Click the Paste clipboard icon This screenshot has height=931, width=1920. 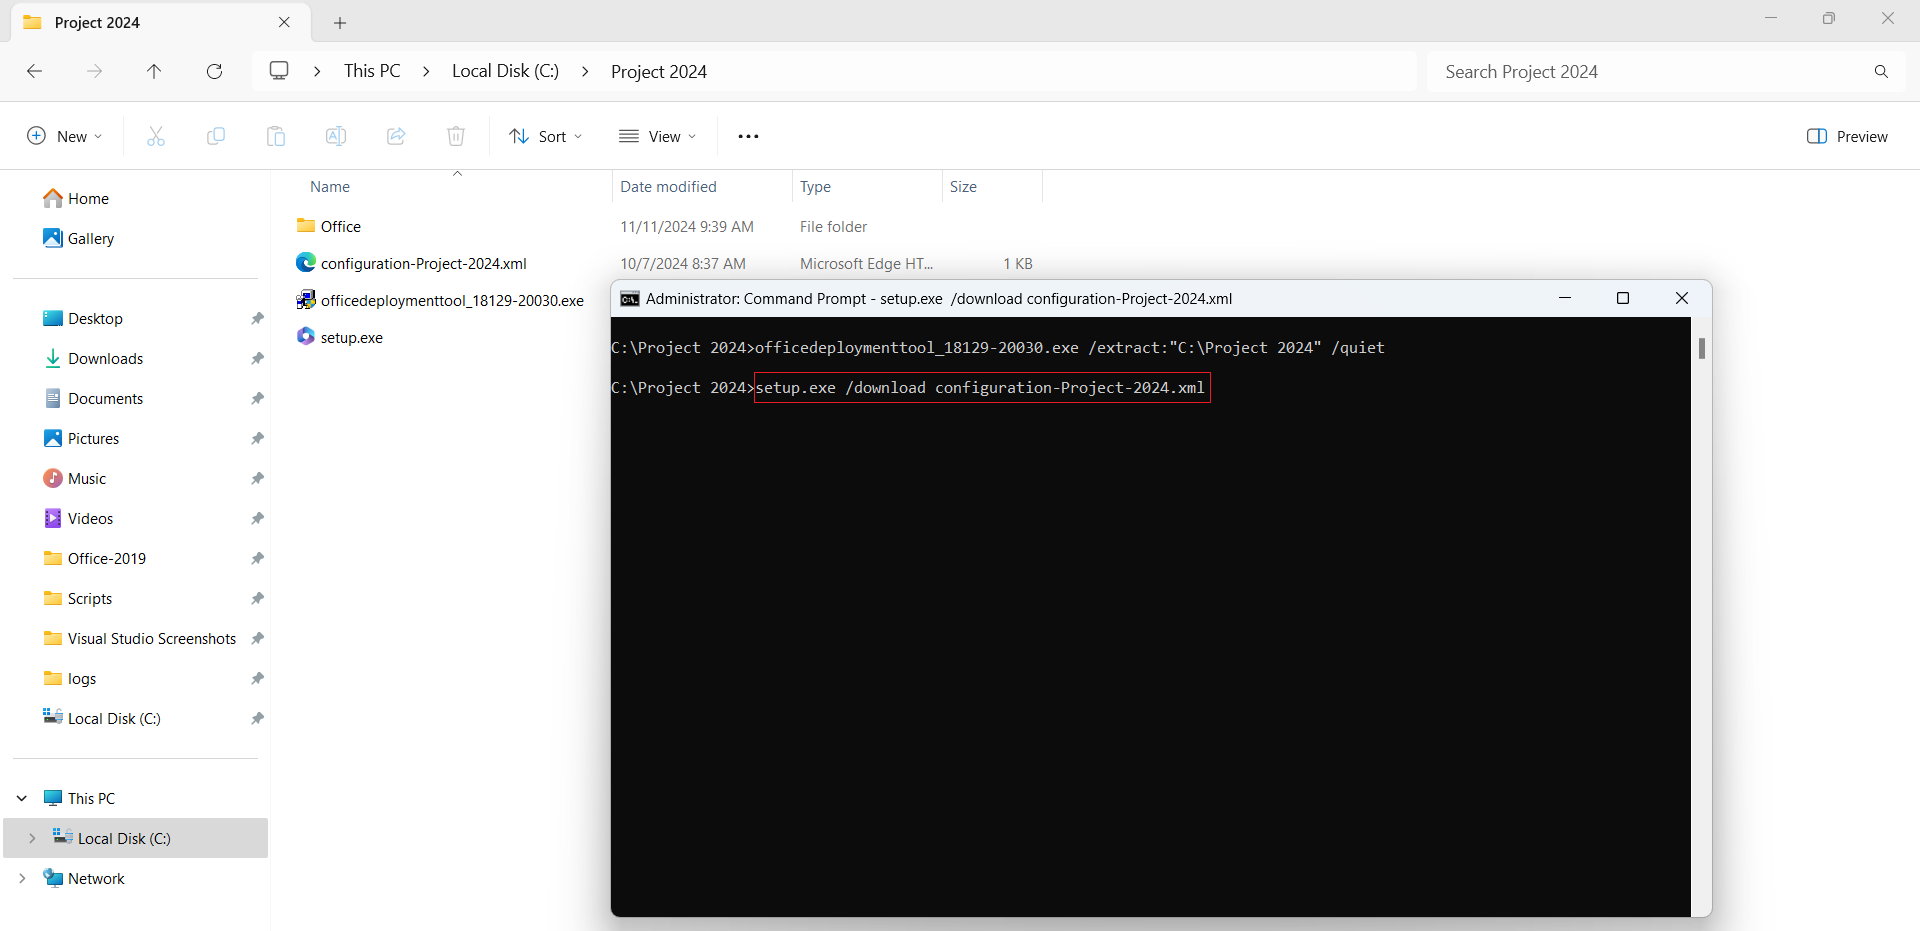click(x=276, y=136)
